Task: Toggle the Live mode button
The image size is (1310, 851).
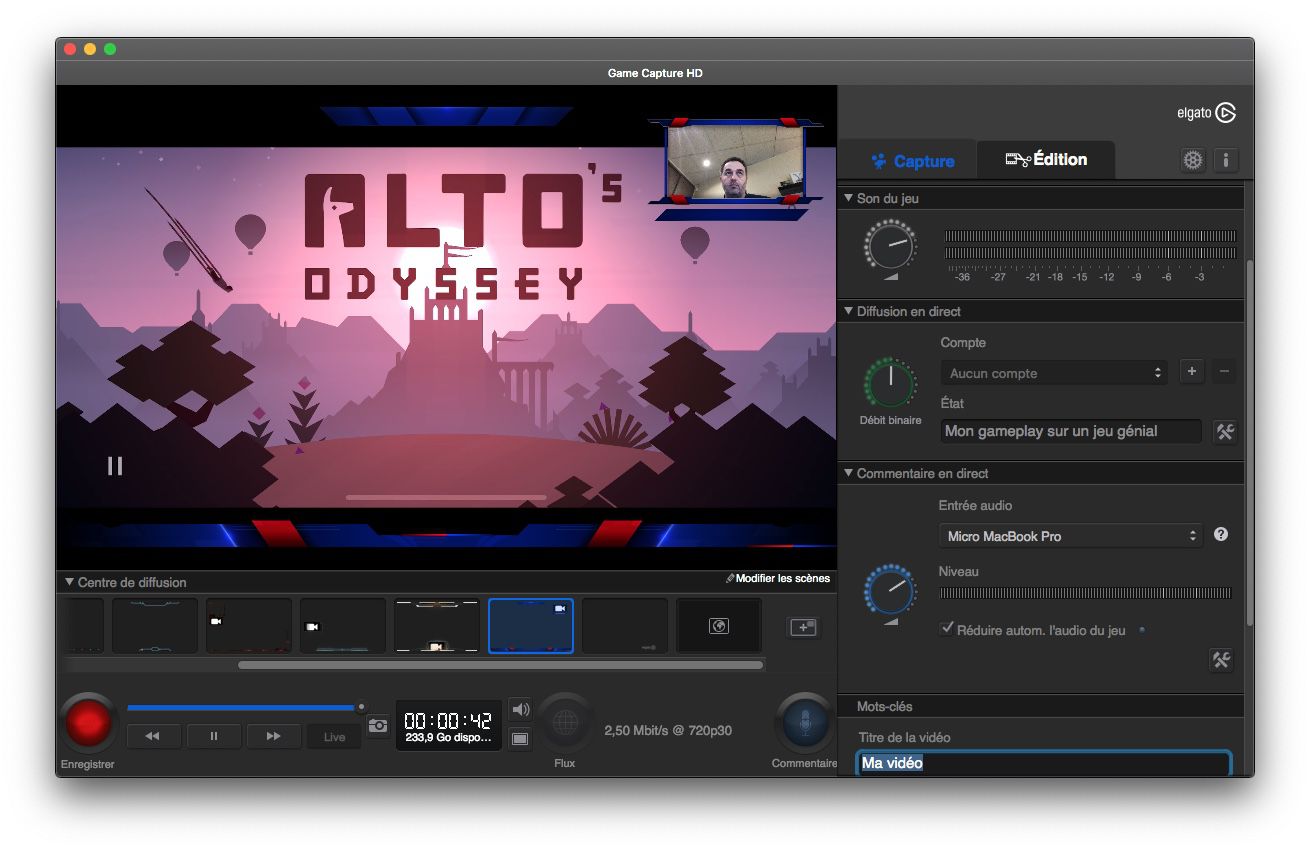Action: click(x=334, y=736)
